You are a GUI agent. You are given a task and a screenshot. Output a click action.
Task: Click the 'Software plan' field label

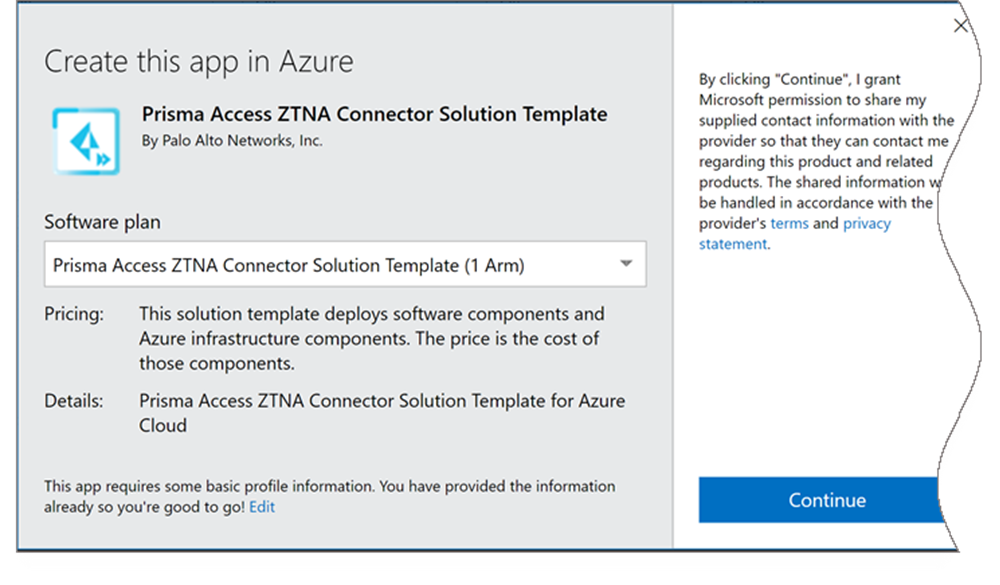102,221
